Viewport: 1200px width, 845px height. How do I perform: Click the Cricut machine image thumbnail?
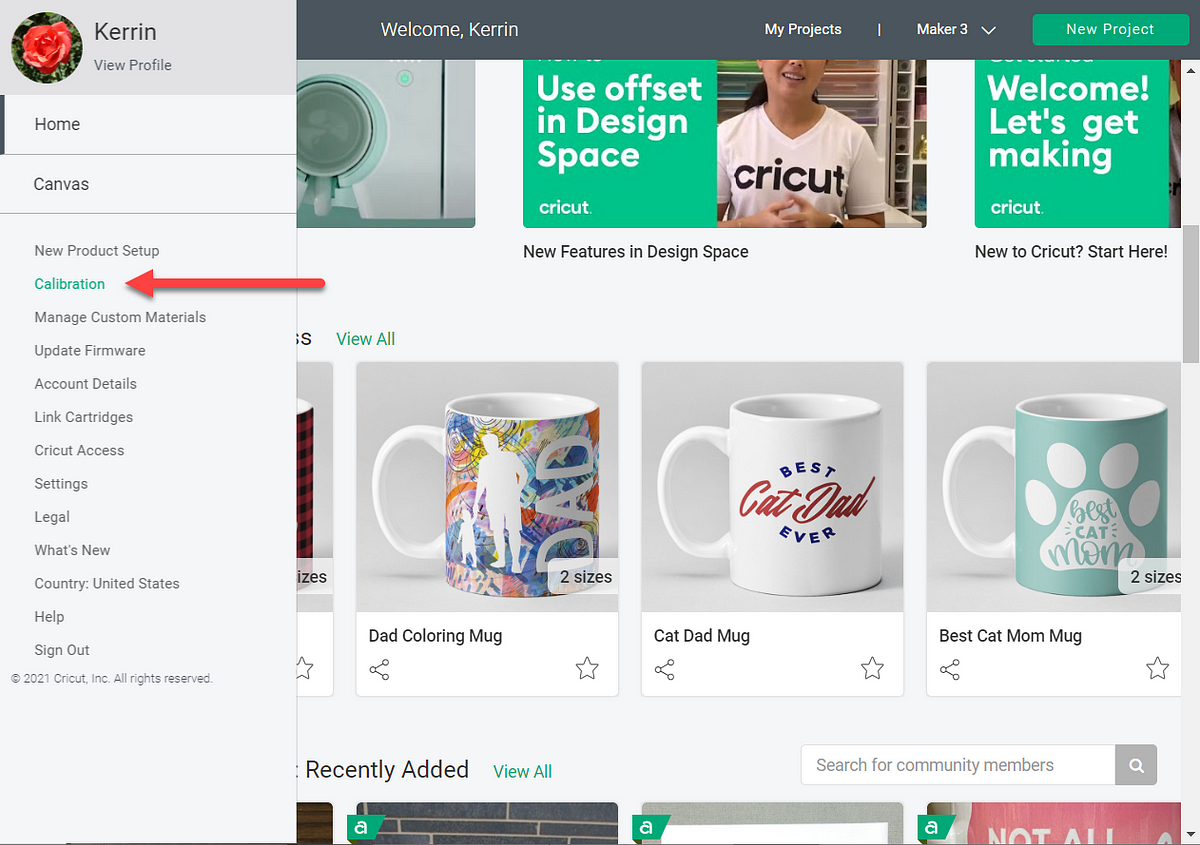click(x=386, y=143)
